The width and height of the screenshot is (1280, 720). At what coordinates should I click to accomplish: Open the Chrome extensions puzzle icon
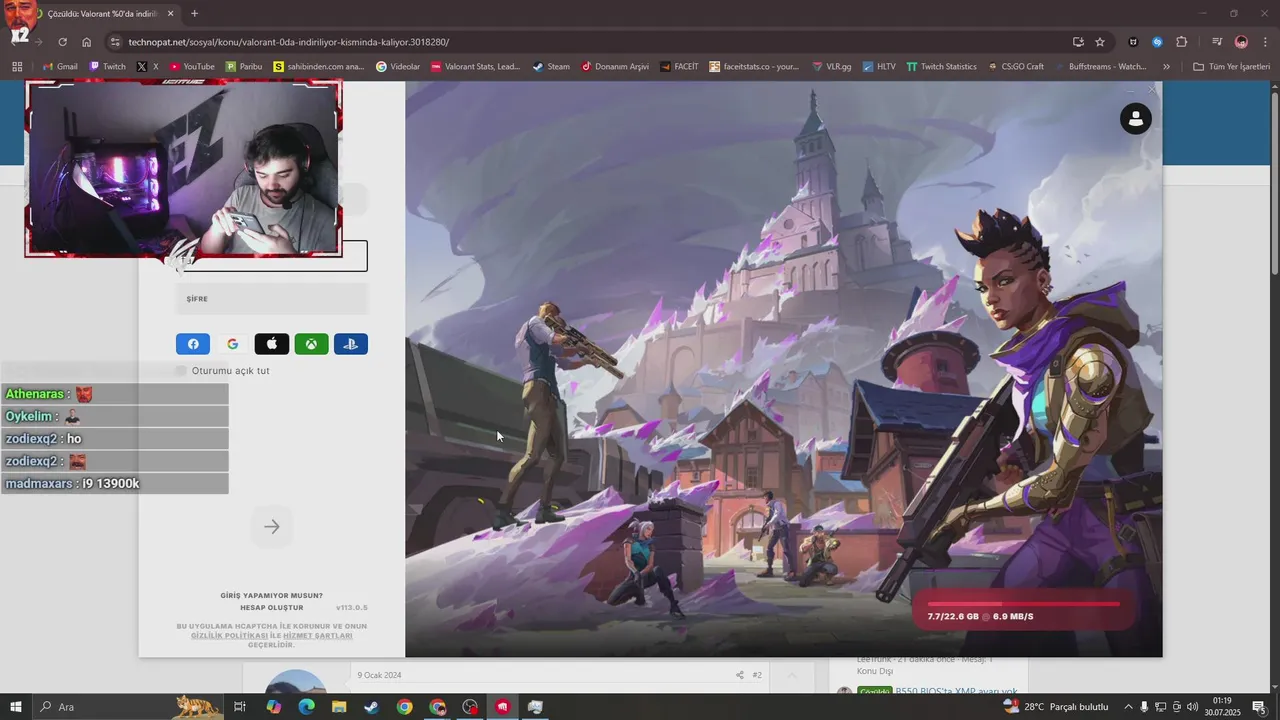click(x=1181, y=42)
